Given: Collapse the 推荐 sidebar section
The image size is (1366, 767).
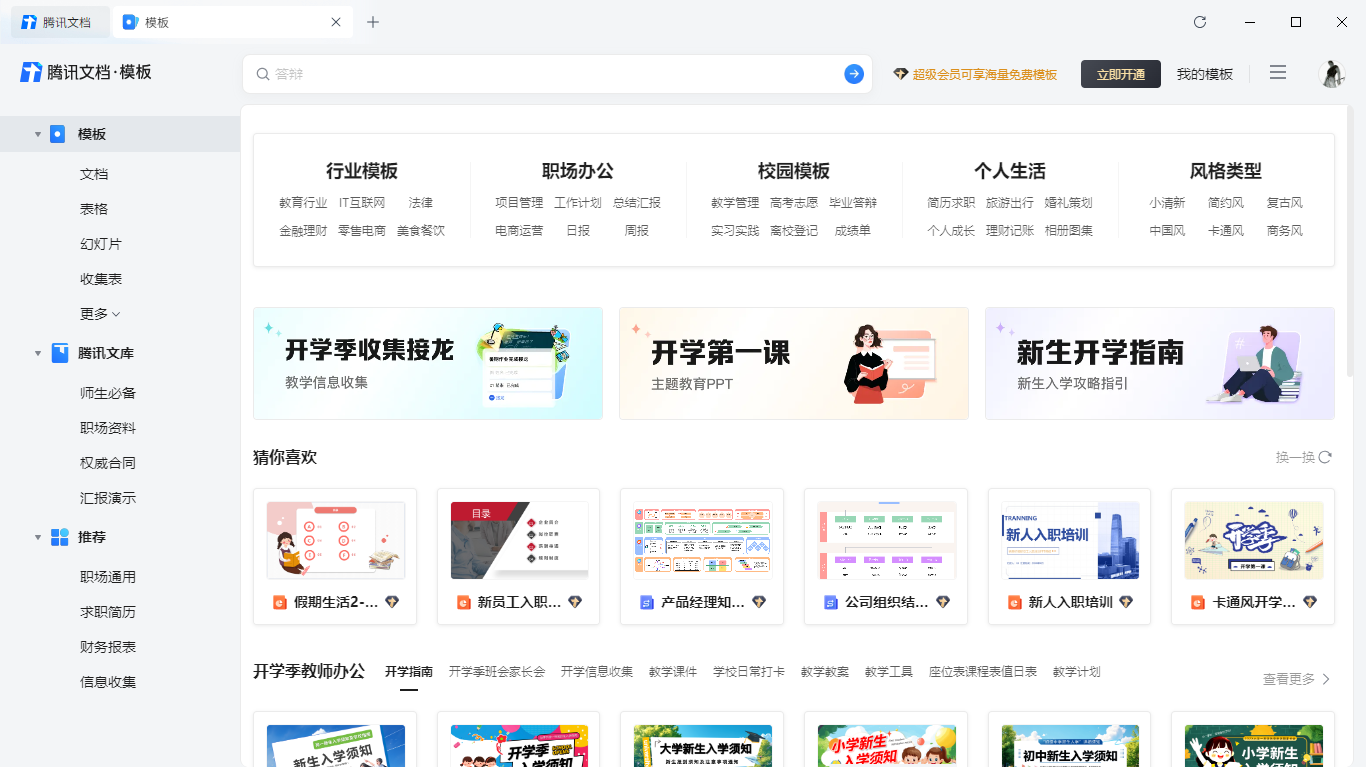Looking at the screenshot, I should click(x=38, y=537).
